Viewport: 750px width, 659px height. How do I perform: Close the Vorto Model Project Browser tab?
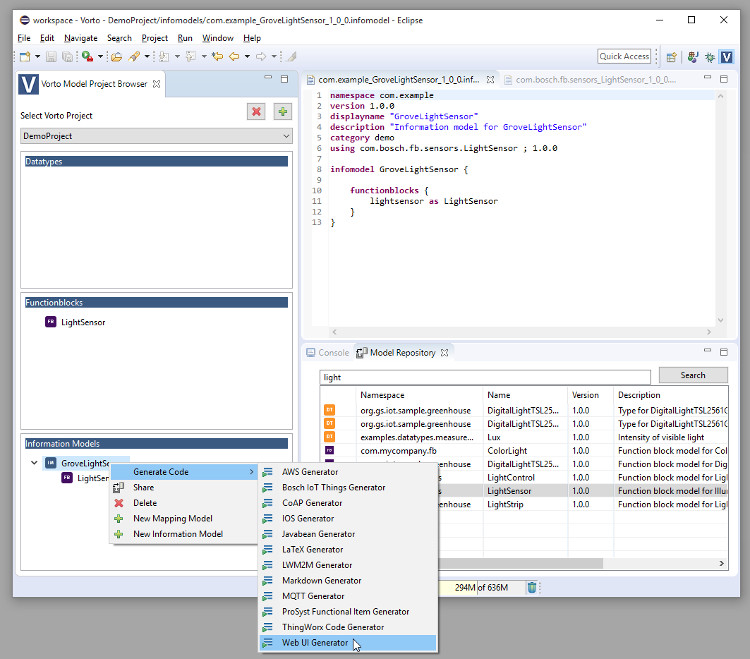[x=156, y=84]
